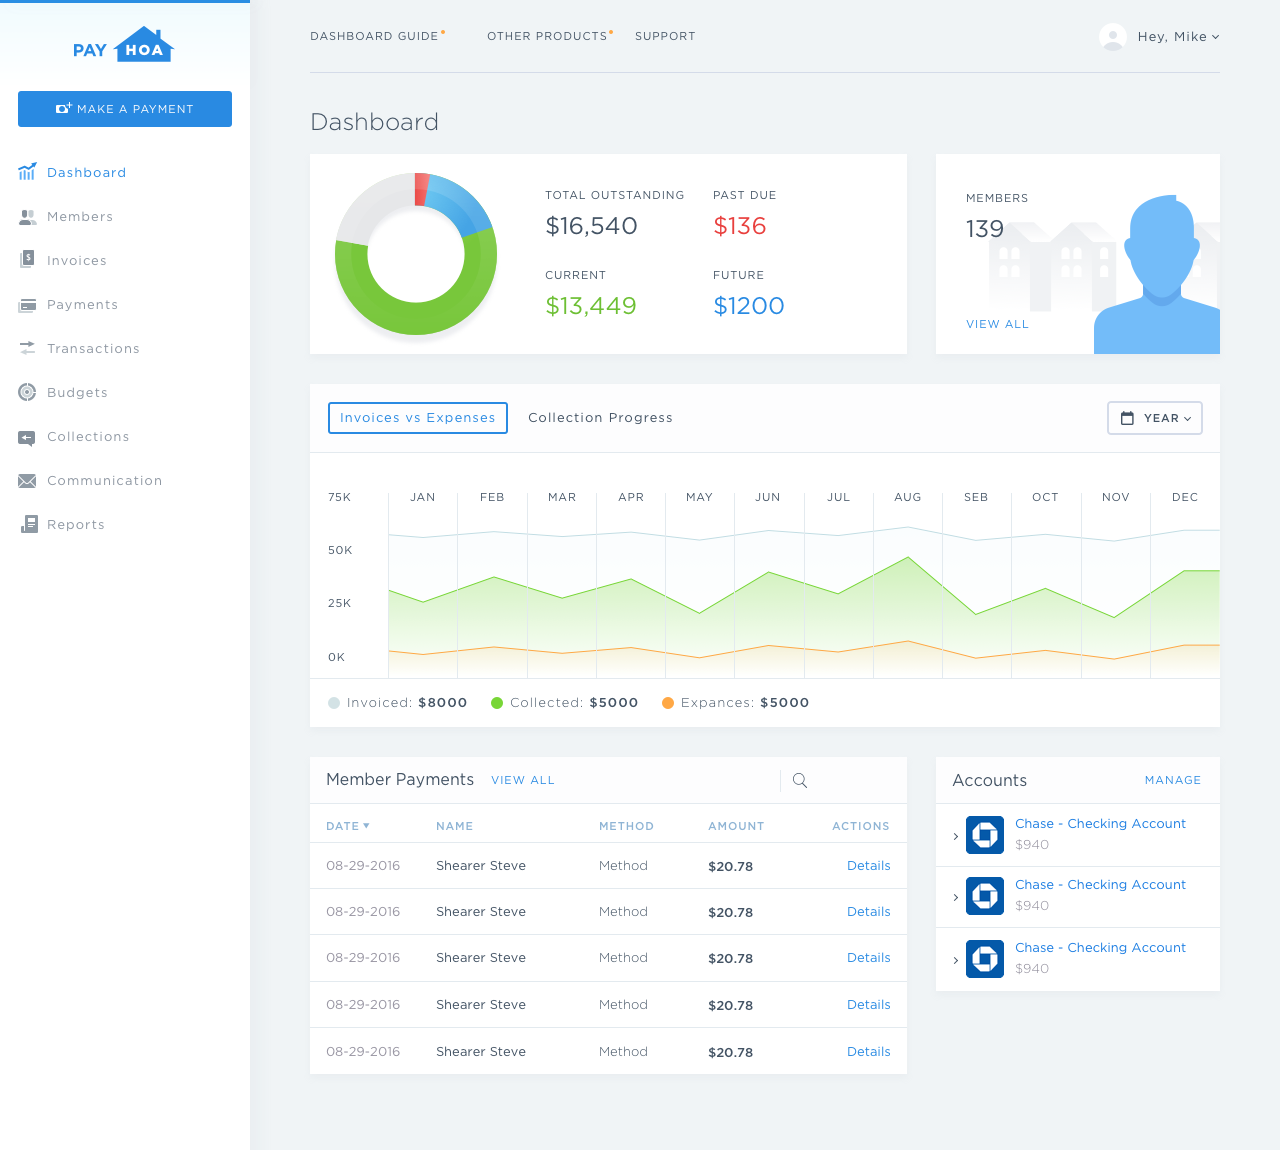Open Collections in the sidebar menu
This screenshot has width=1280, height=1150.
pos(88,436)
